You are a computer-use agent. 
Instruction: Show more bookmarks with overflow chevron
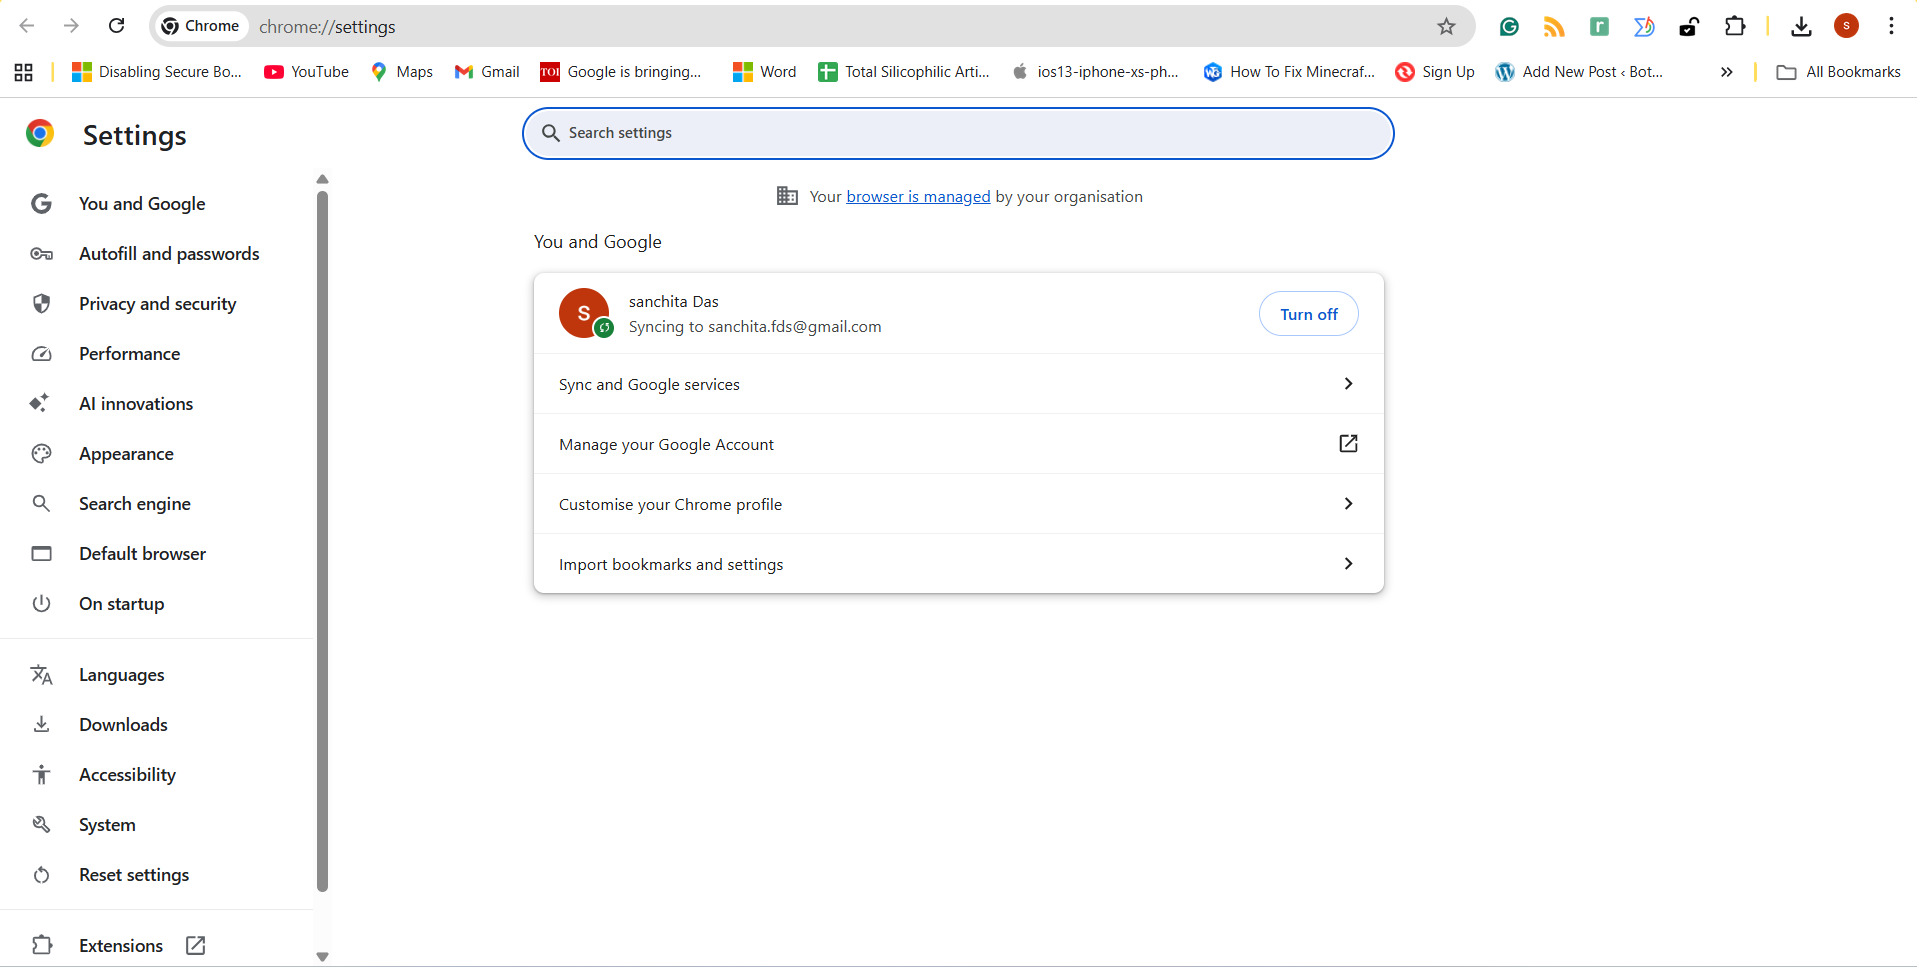click(1726, 72)
